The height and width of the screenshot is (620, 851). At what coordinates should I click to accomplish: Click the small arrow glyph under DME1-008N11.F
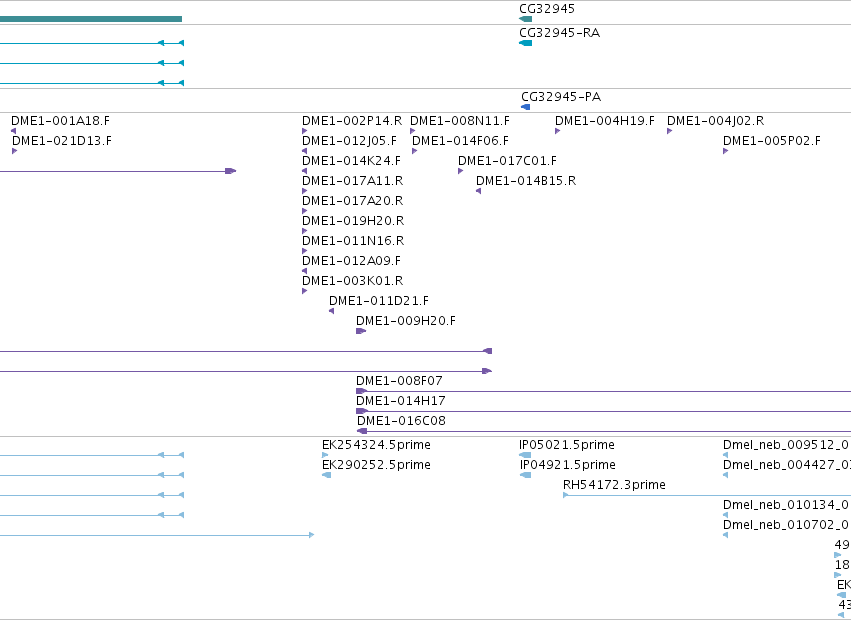pyautogui.click(x=413, y=131)
